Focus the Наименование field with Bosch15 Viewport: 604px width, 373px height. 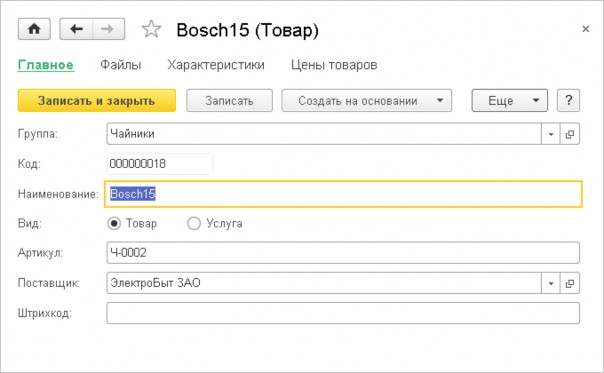coord(343,194)
